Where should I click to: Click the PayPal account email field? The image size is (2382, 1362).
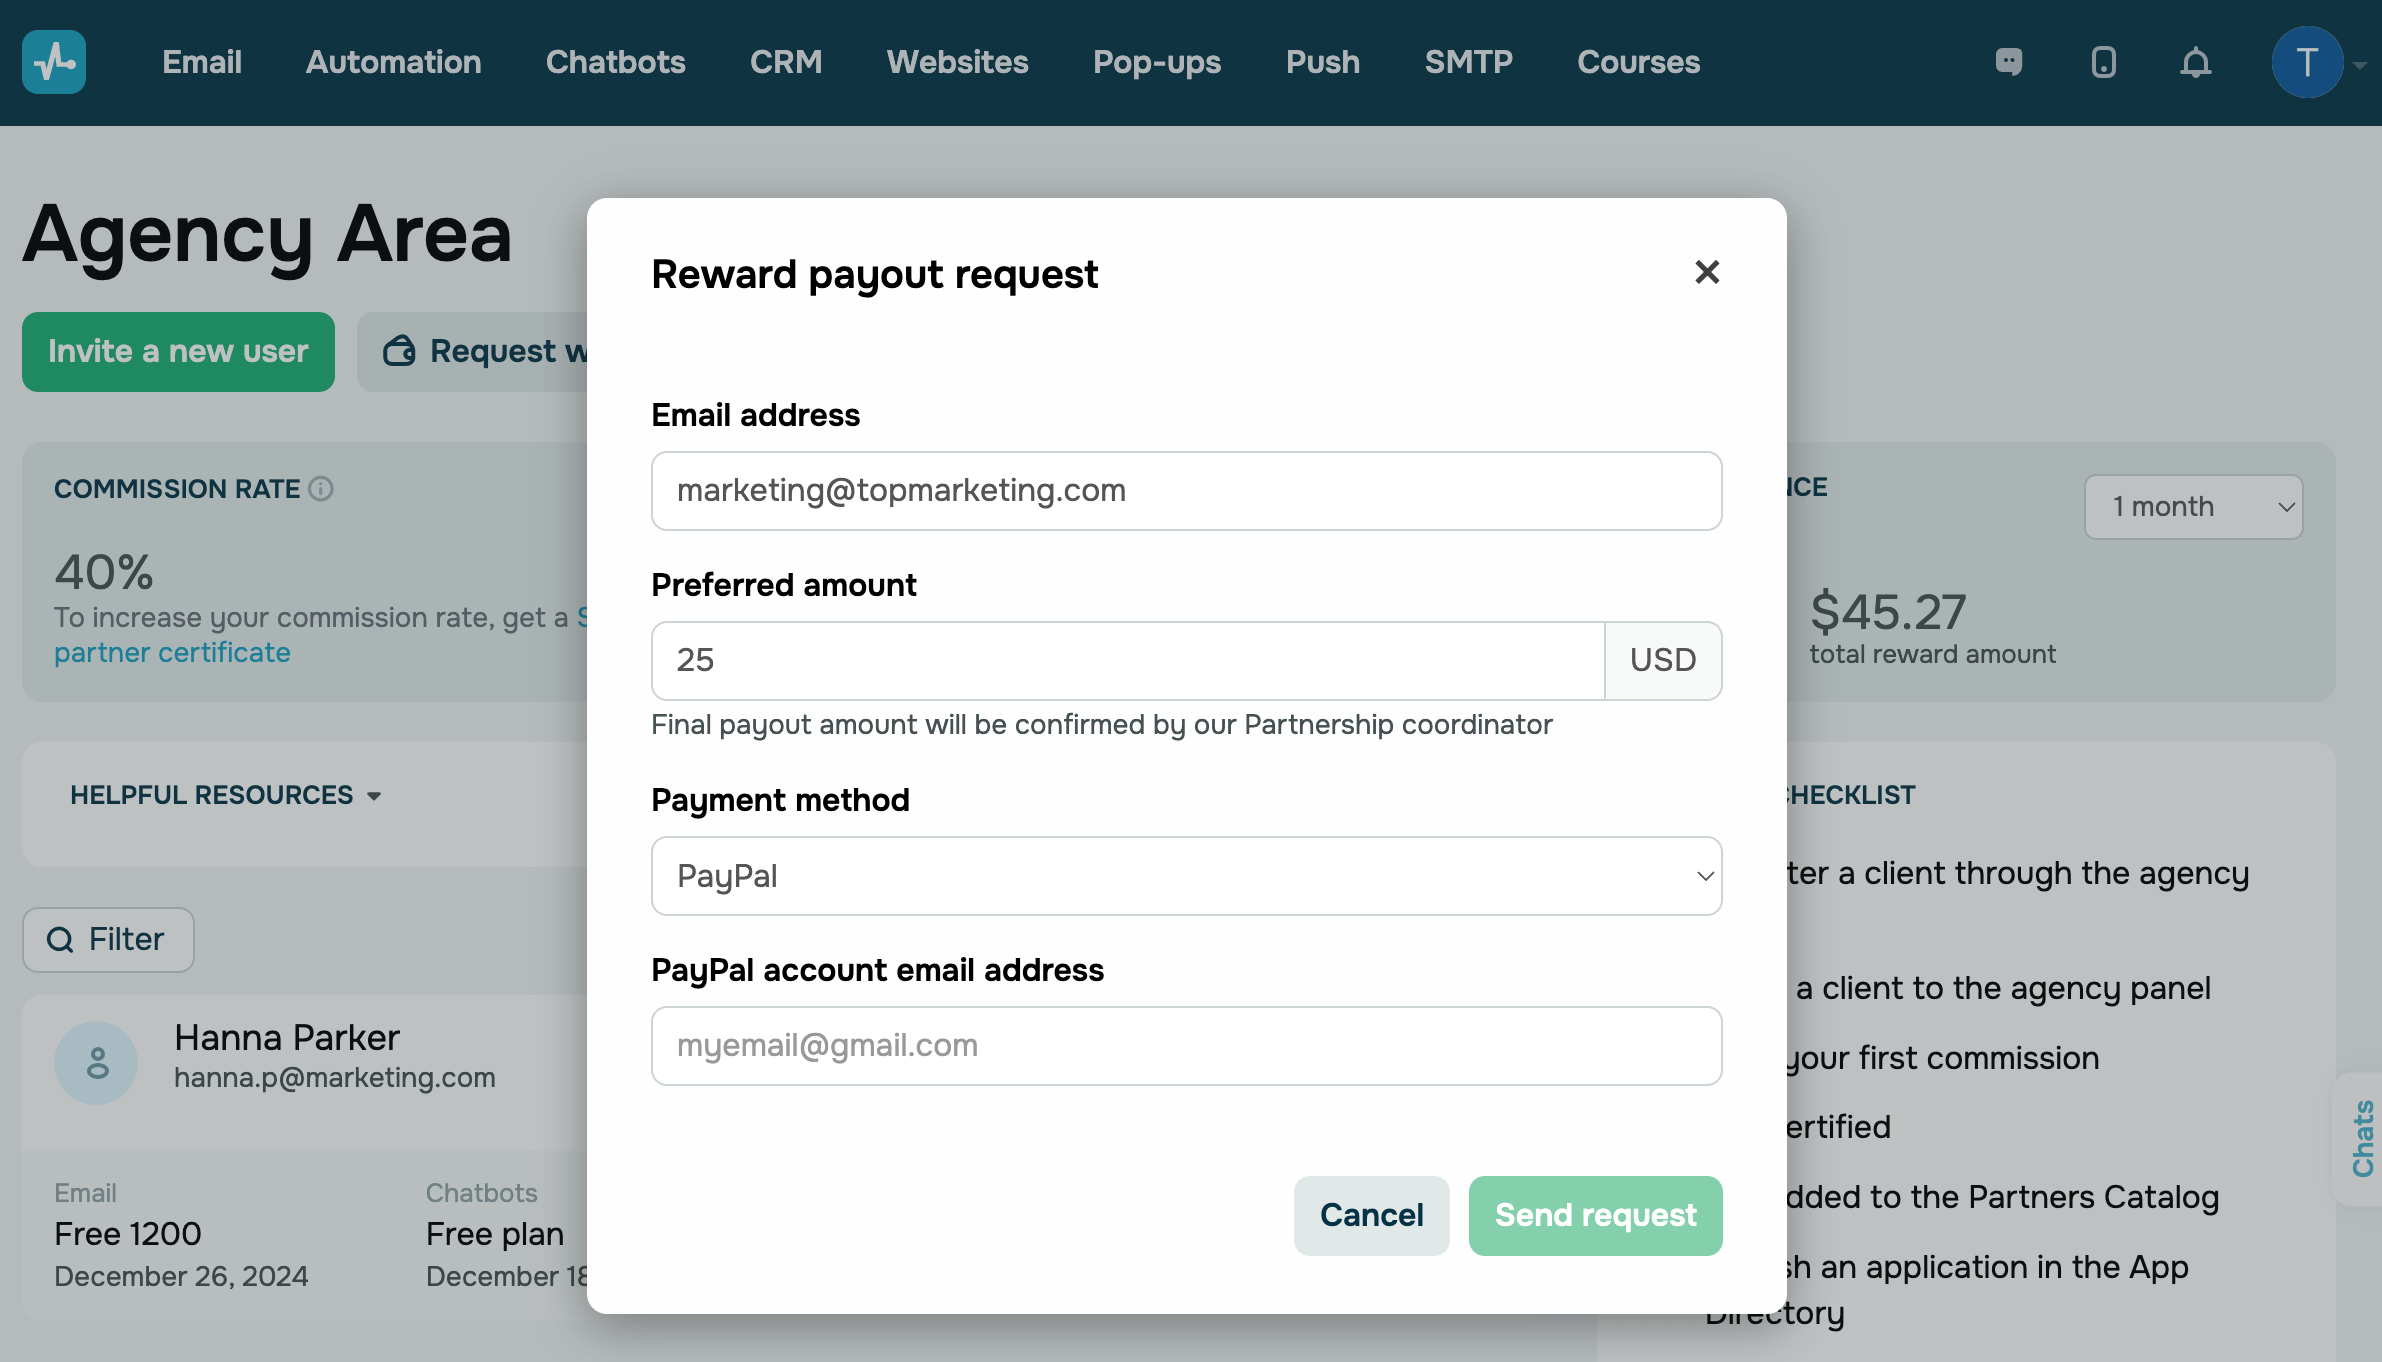click(1186, 1046)
